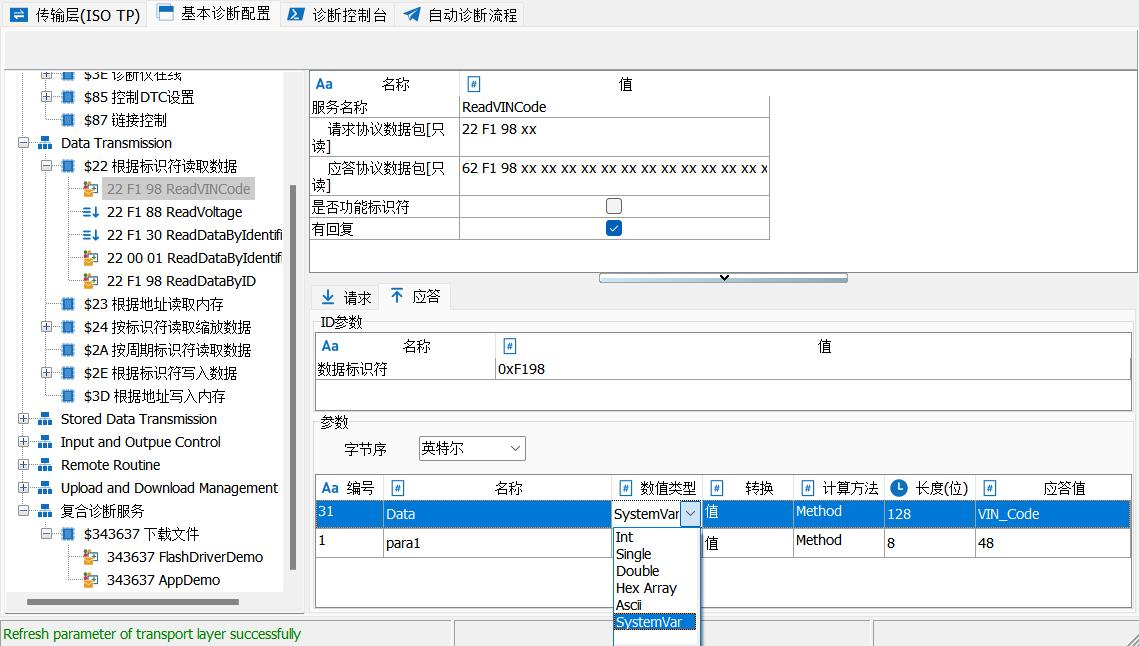Expand the $24 按标识符读取缩放数据 node
The height and width of the screenshot is (646, 1139).
46,327
